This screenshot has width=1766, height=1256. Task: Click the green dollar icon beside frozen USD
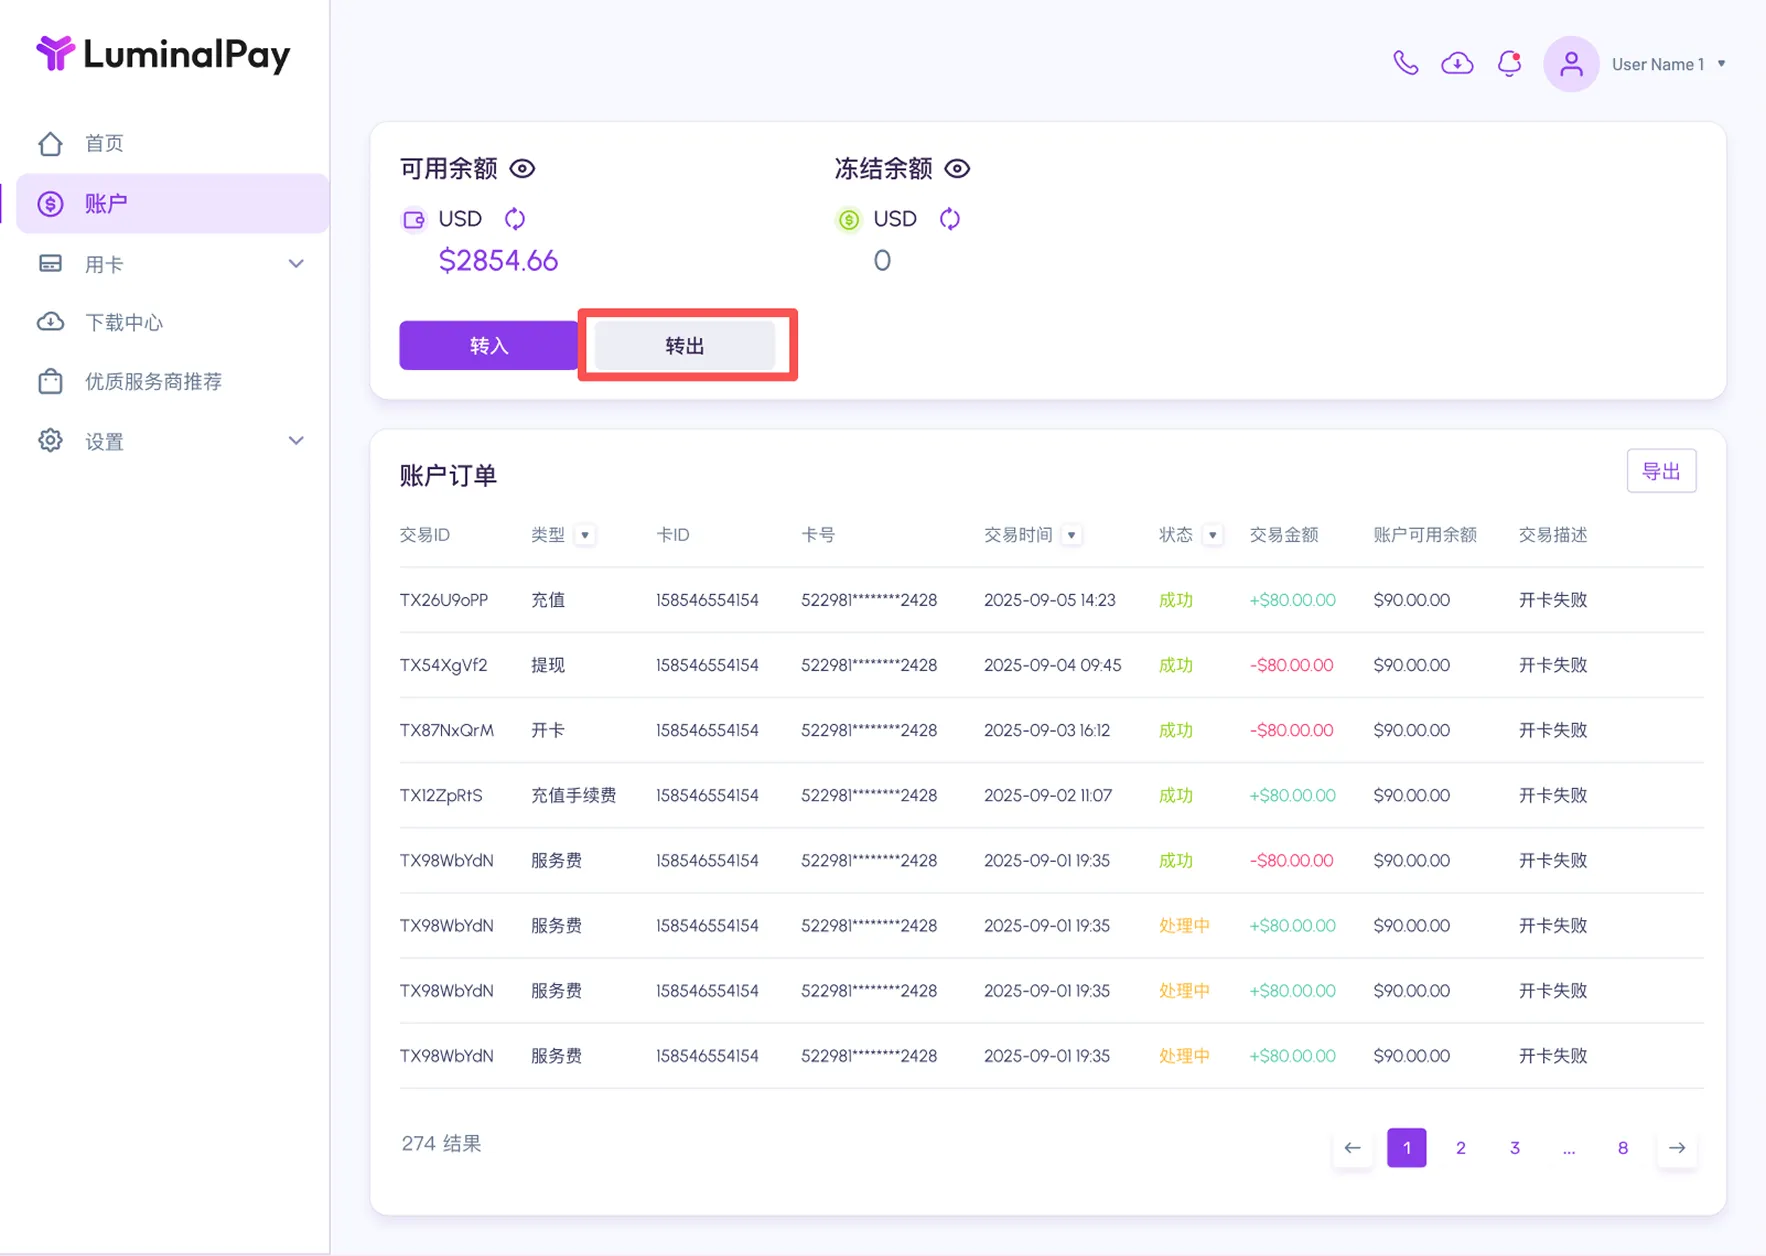point(848,219)
